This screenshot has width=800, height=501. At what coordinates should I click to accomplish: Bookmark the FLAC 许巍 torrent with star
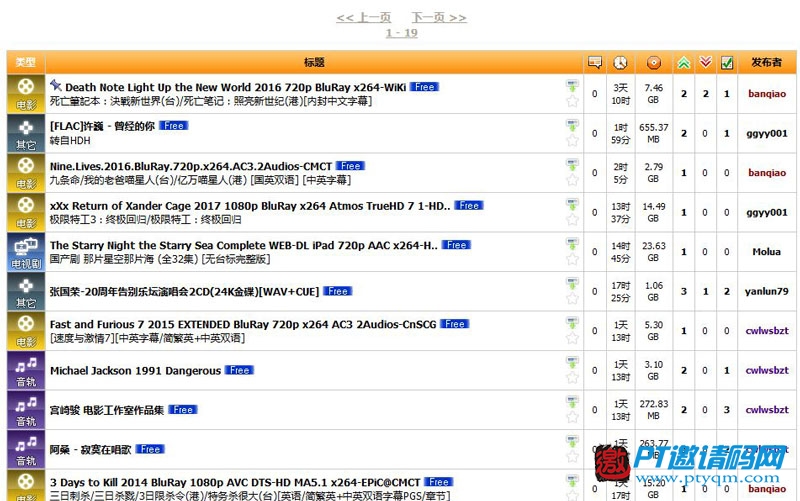click(x=572, y=141)
